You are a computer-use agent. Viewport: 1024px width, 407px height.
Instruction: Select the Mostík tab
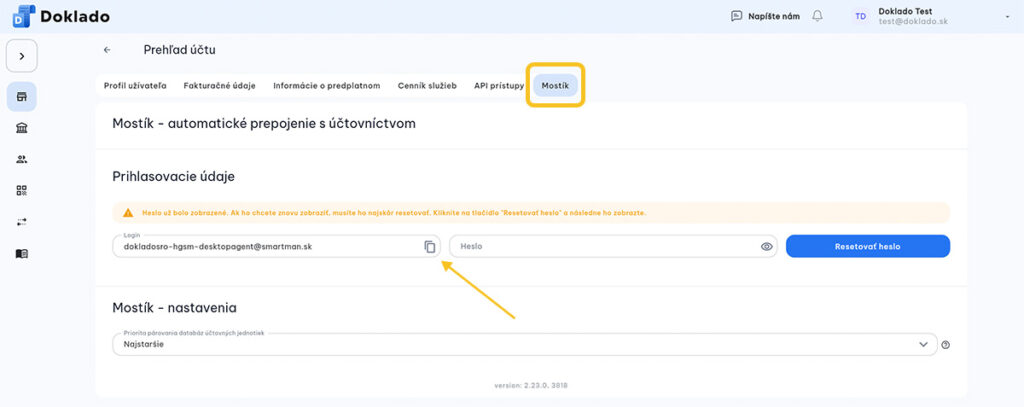coord(555,86)
